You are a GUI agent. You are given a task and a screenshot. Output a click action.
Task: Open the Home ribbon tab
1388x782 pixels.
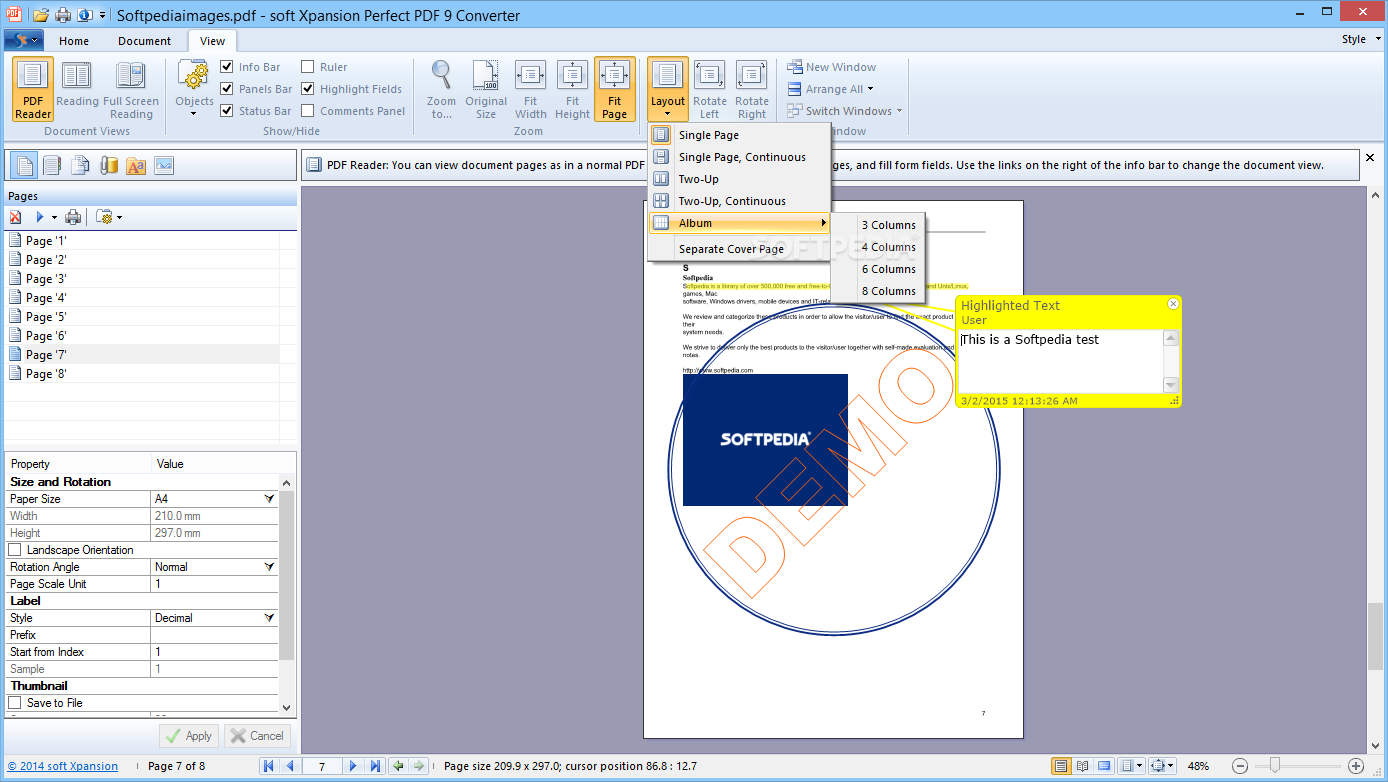74,41
